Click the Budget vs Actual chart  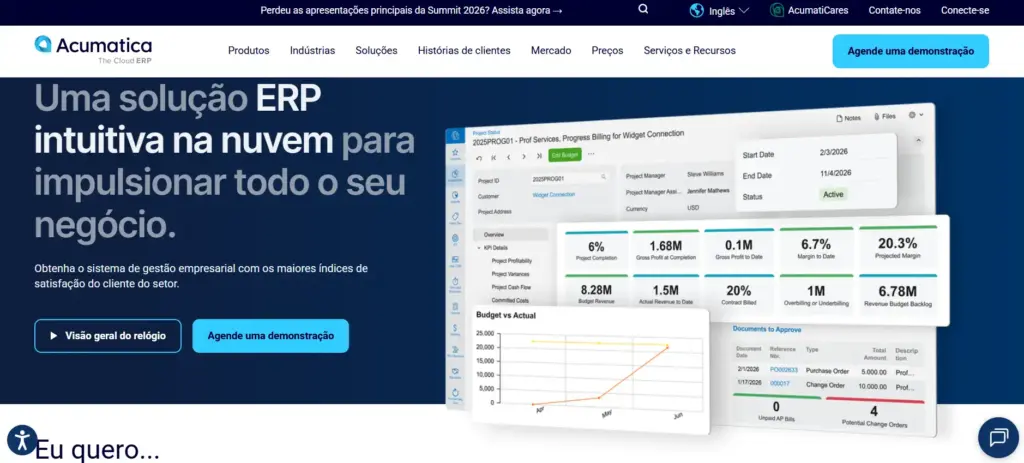pos(590,369)
